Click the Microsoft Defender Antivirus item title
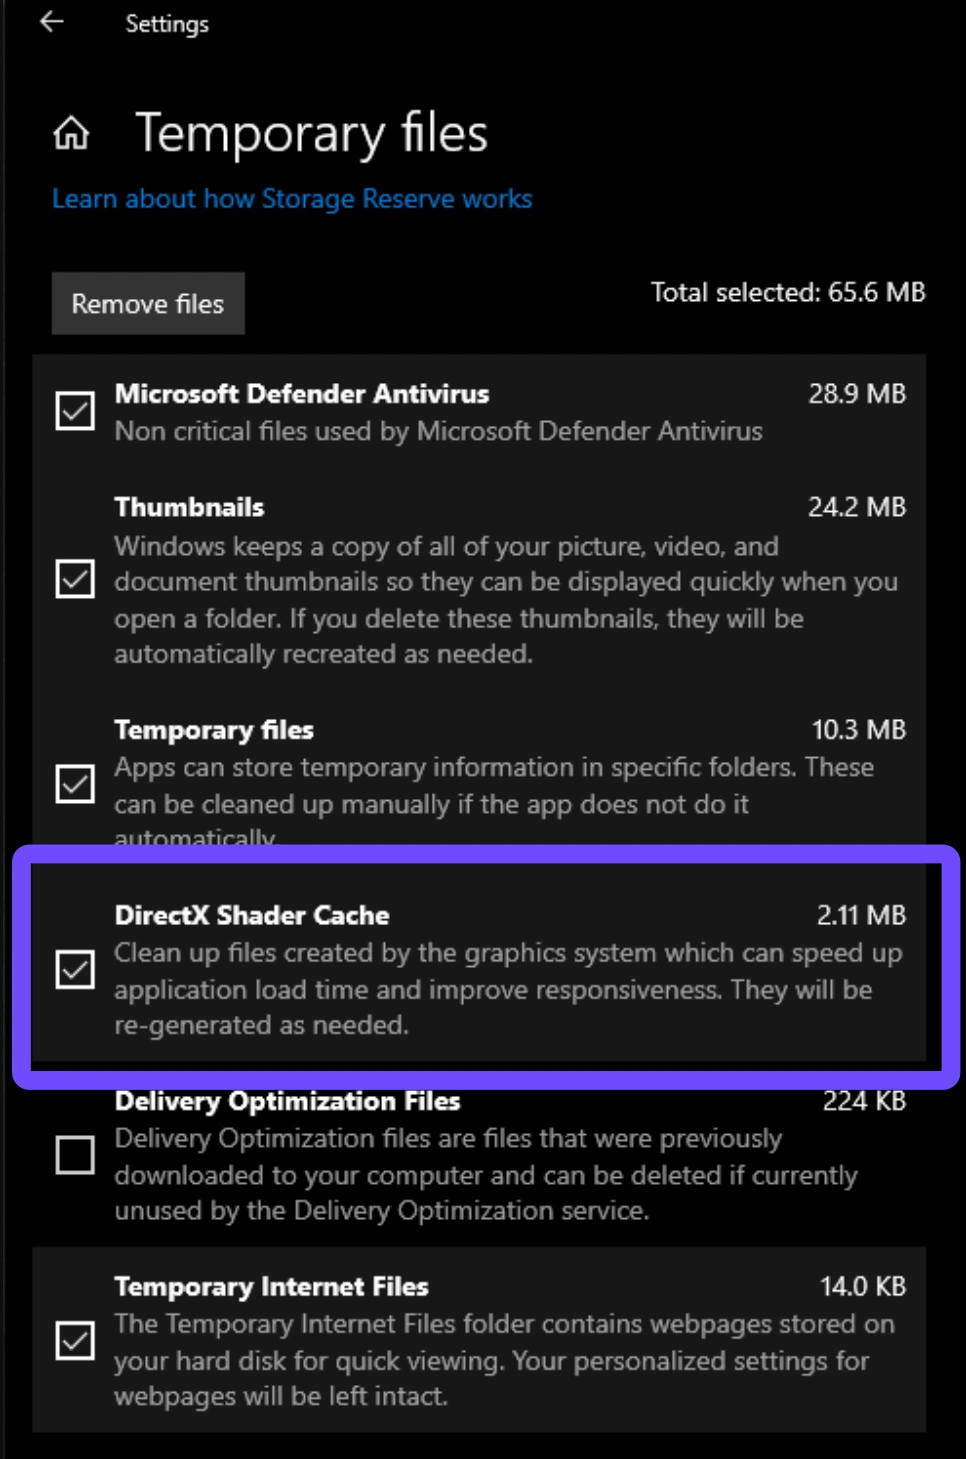 [x=301, y=394]
